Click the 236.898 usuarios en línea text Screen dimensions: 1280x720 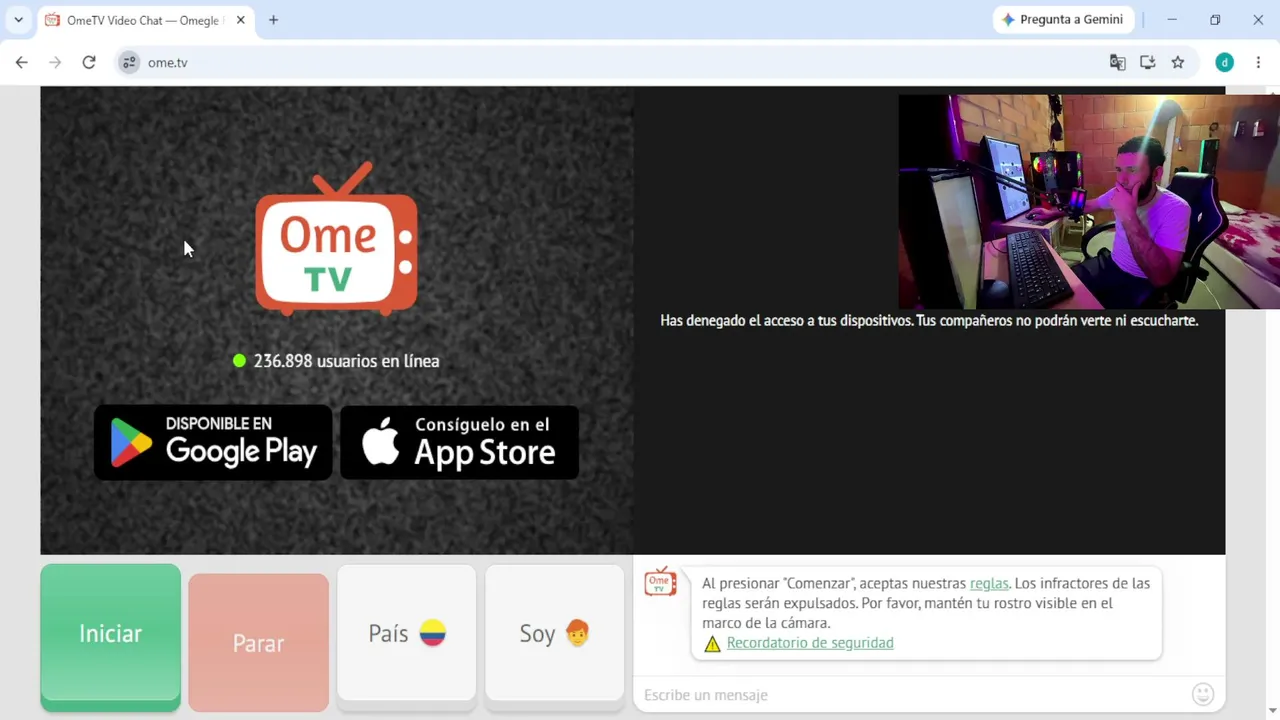(x=346, y=361)
